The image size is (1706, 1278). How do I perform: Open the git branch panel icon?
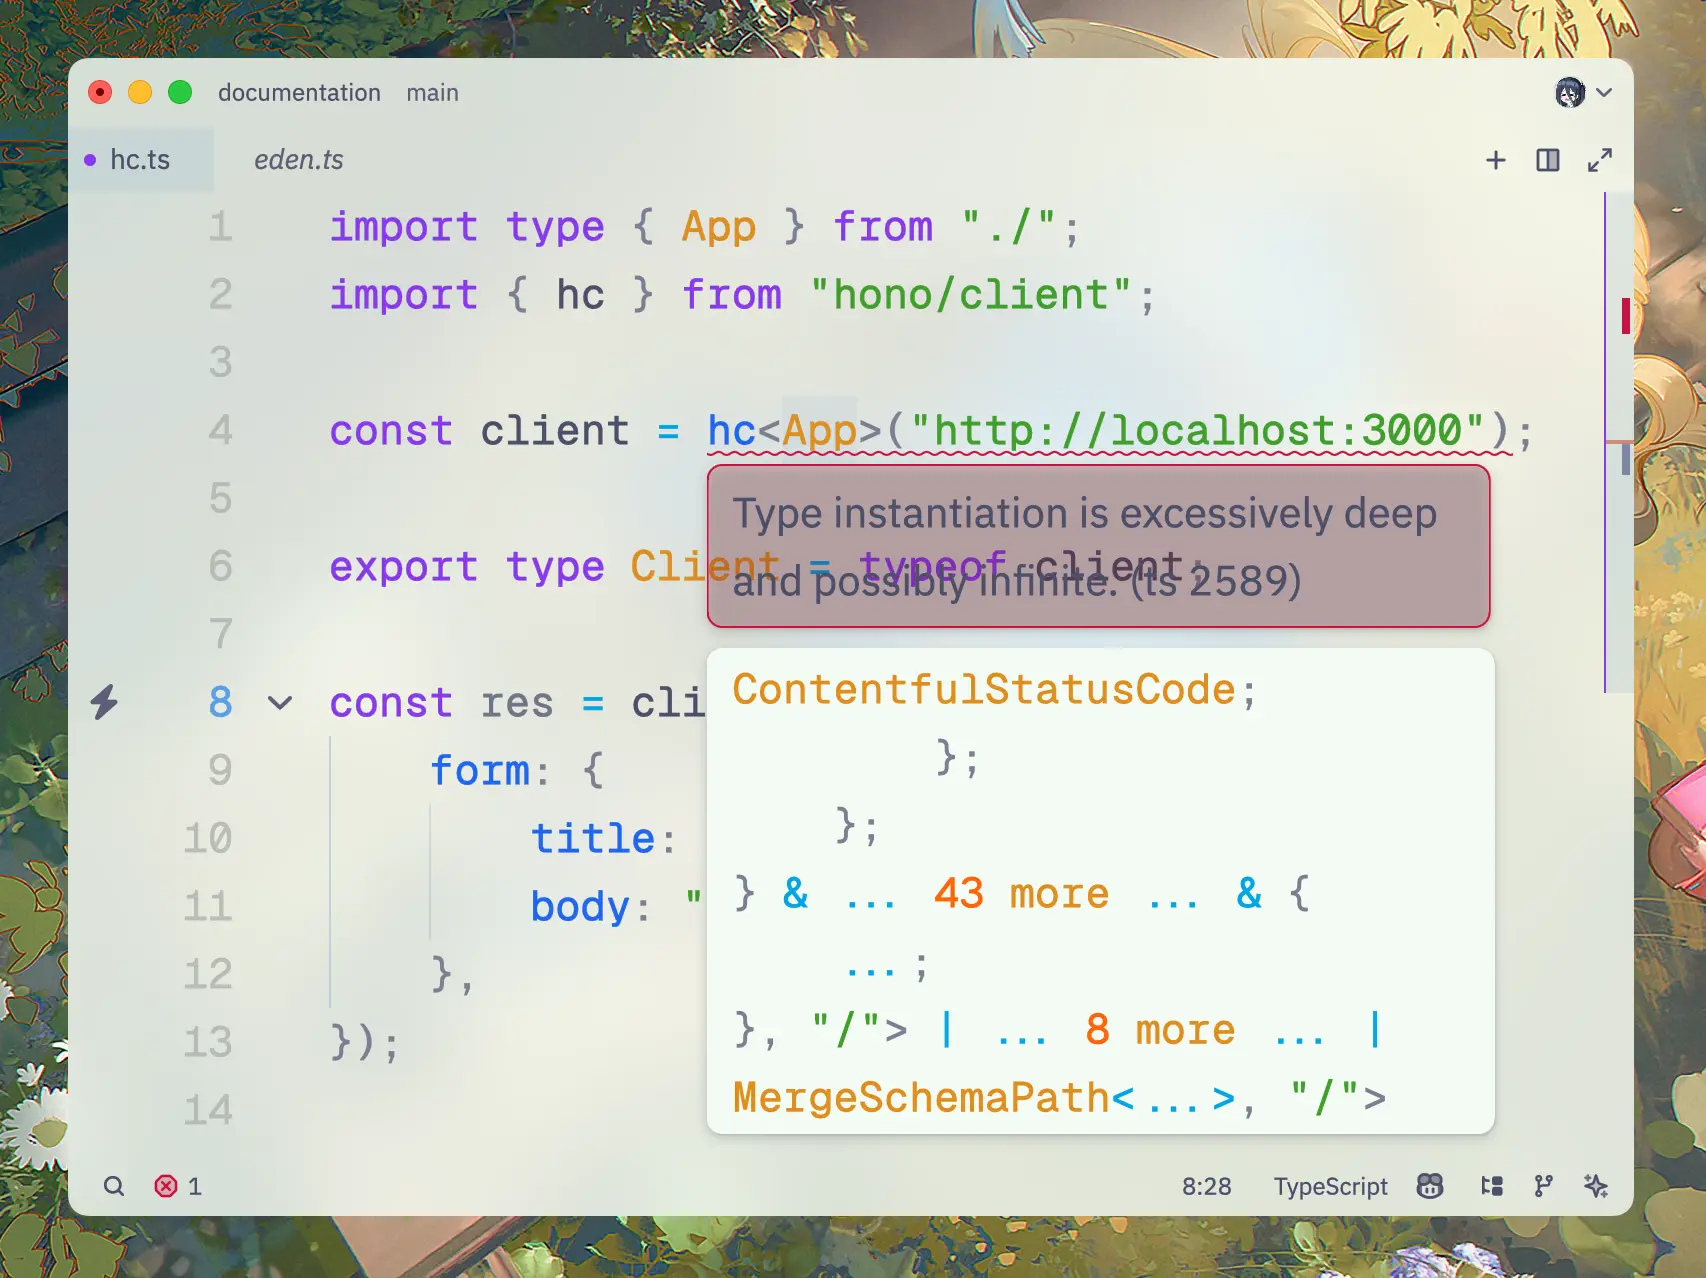[1544, 1186]
